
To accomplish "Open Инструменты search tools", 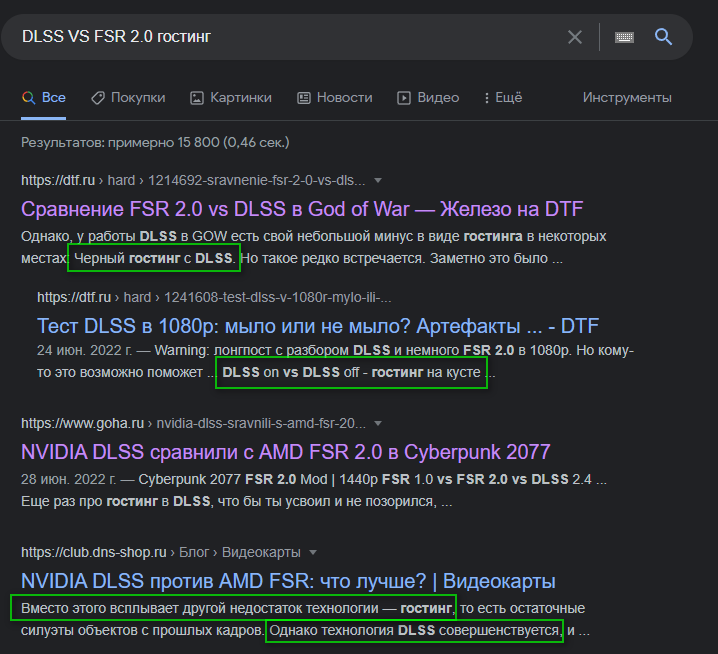I will click(x=627, y=98).
